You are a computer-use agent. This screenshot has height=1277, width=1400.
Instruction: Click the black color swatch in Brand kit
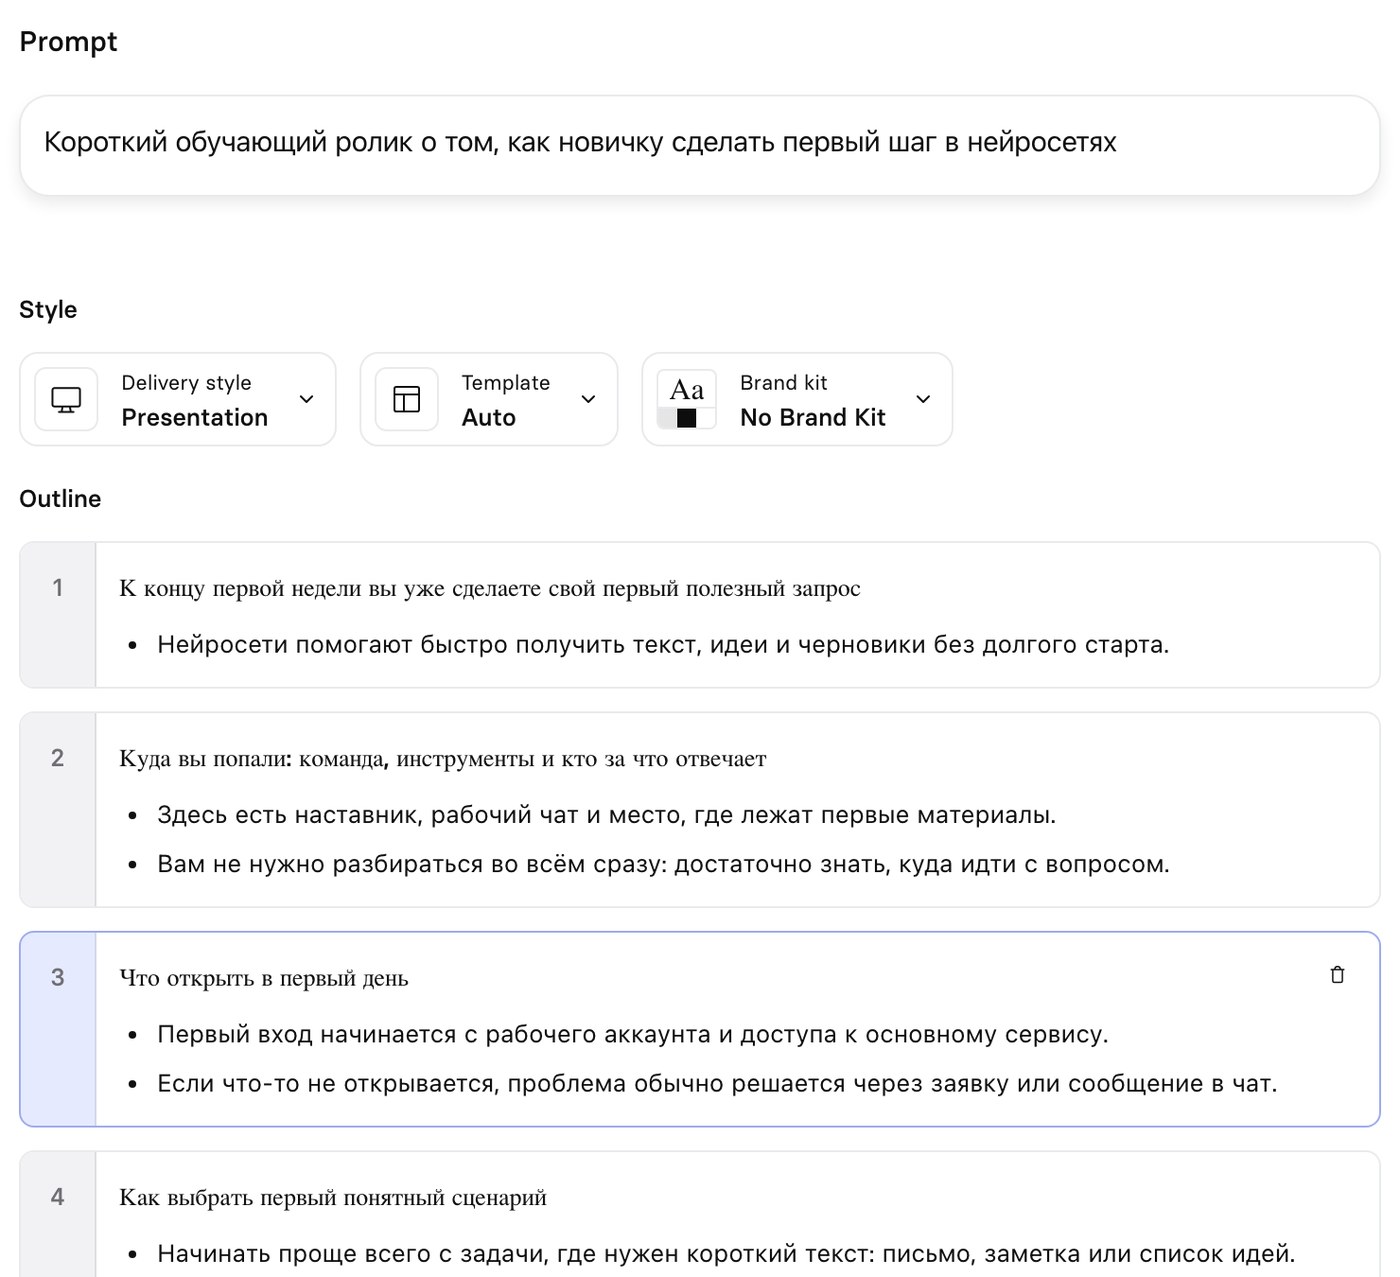click(x=686, y=418)
